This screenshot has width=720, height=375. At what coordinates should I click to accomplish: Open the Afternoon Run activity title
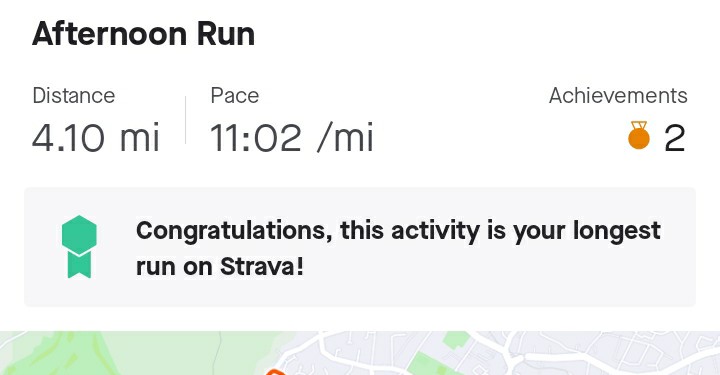coord(143,34)
